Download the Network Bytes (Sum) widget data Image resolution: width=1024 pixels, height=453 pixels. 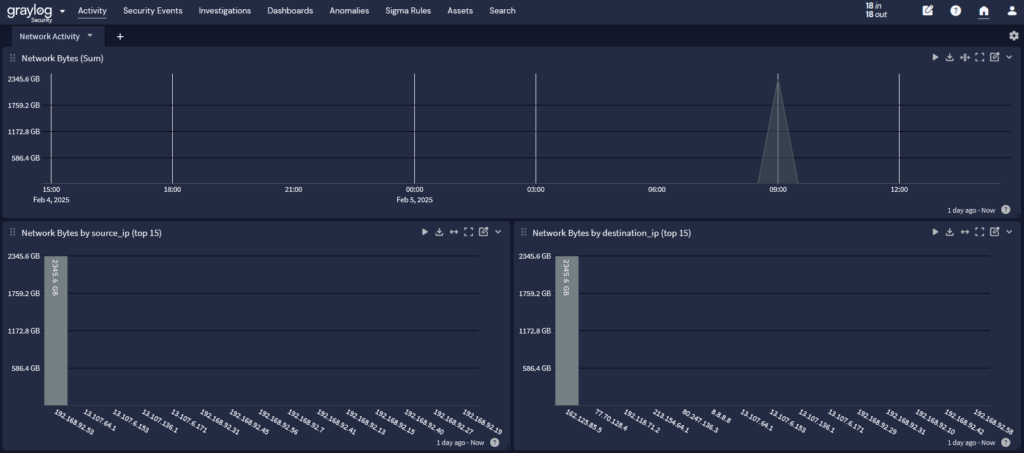(950, 58)
